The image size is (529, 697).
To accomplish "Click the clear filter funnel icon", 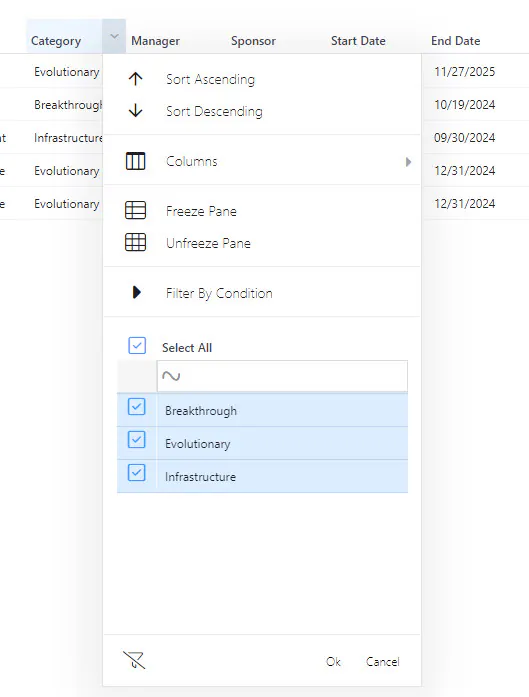I will point(134,660).
